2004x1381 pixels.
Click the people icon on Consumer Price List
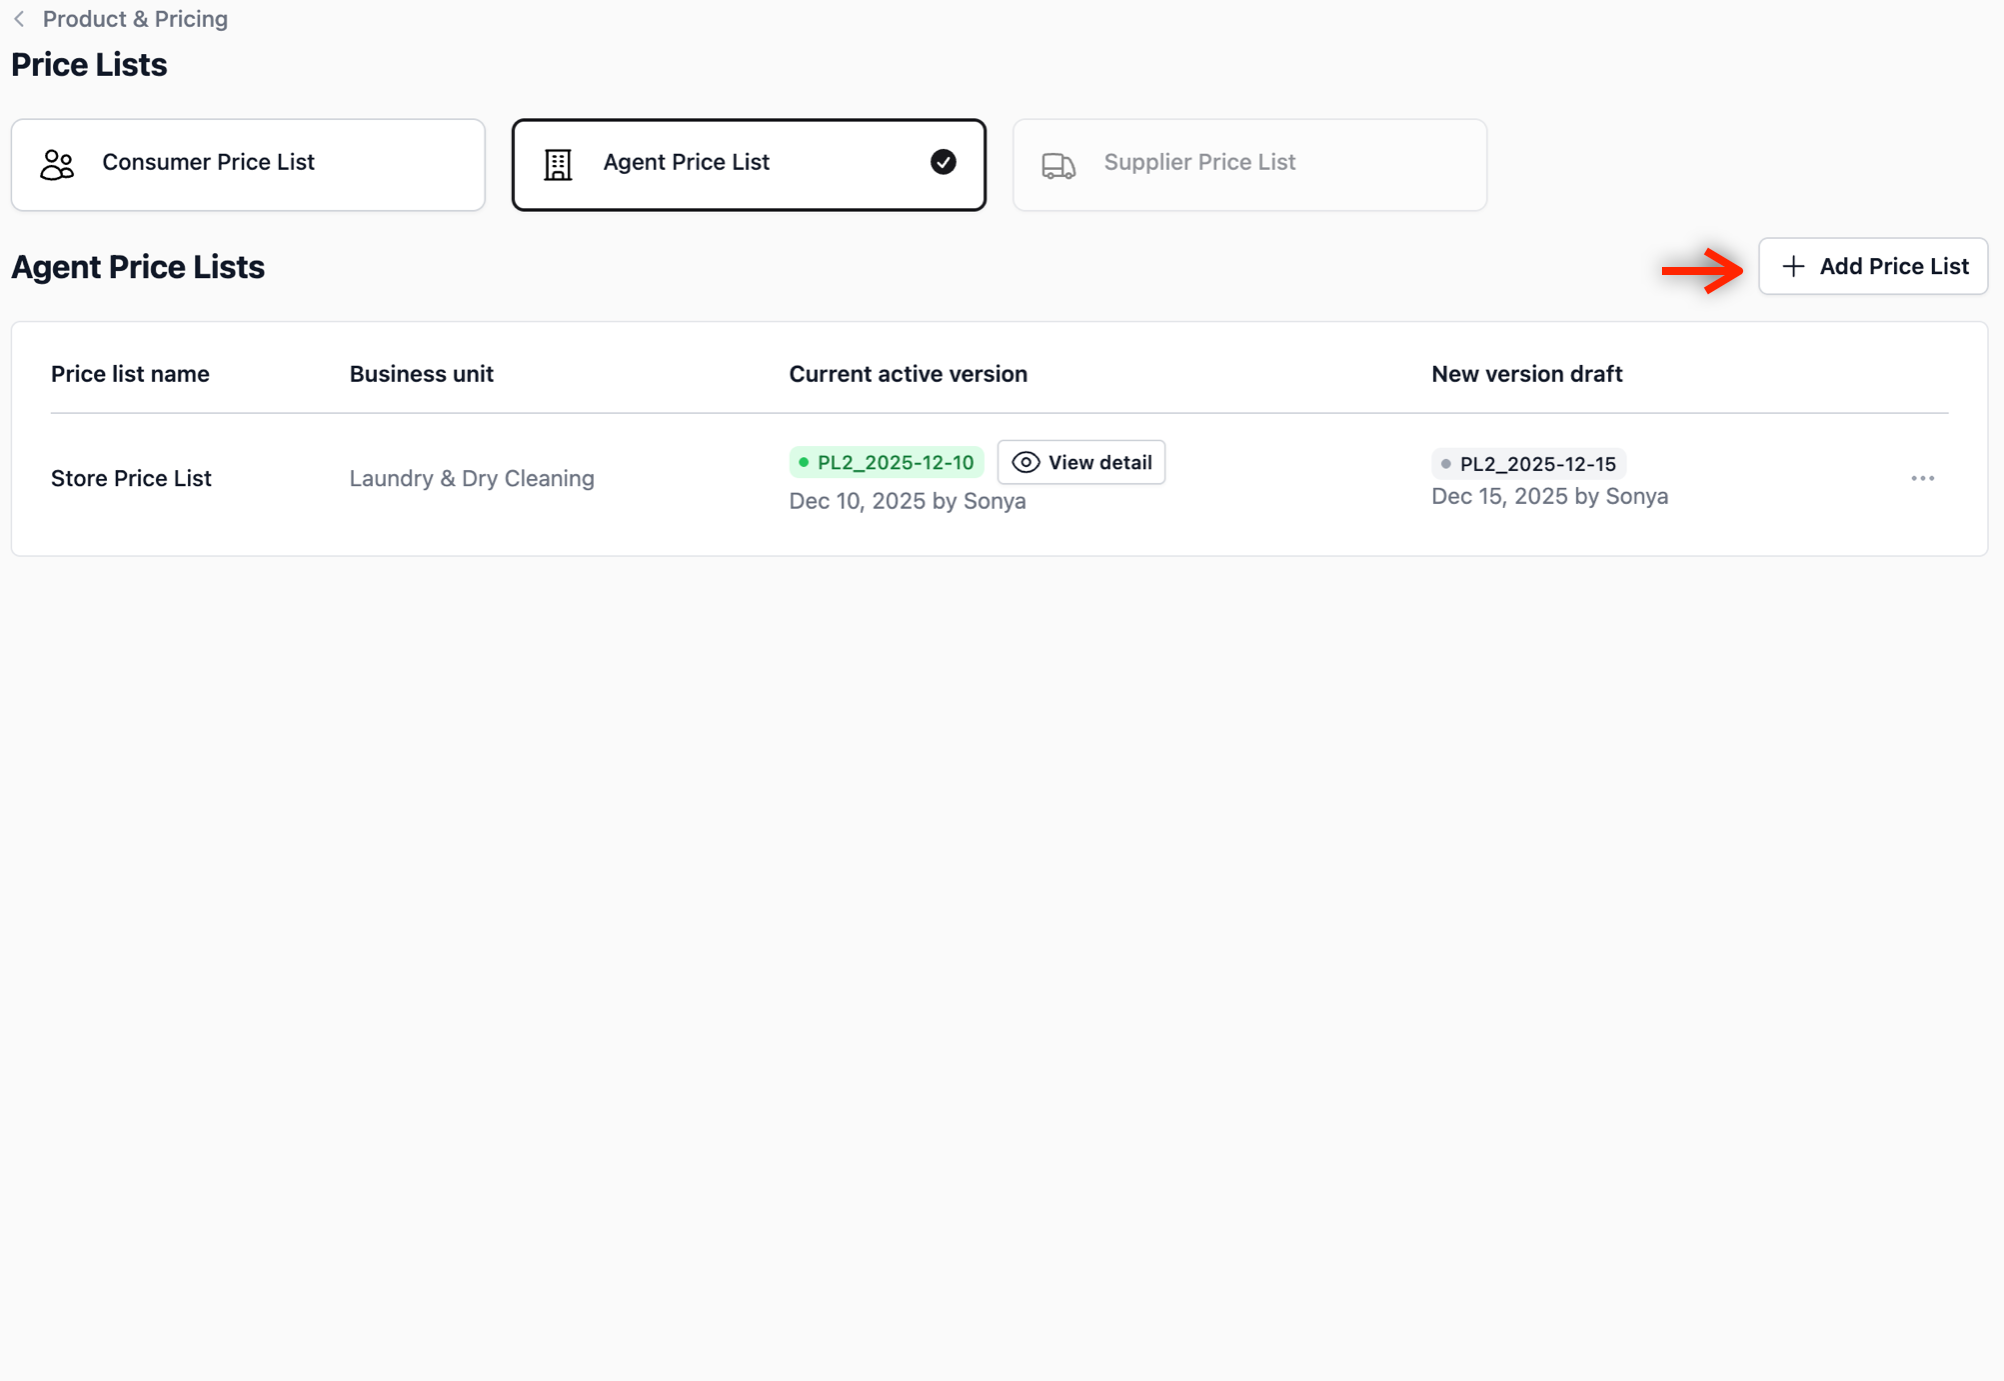[x=57, y=164]
